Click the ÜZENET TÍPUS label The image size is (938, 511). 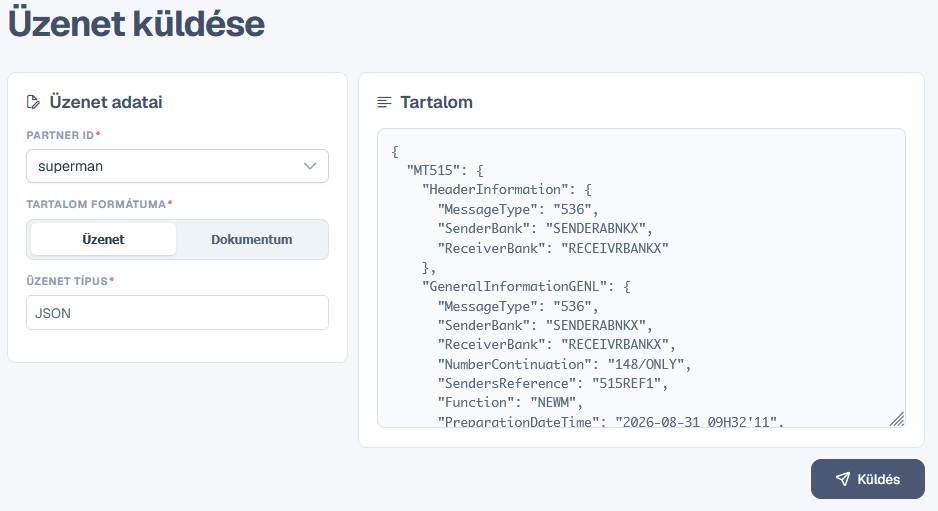pos(67,281)
